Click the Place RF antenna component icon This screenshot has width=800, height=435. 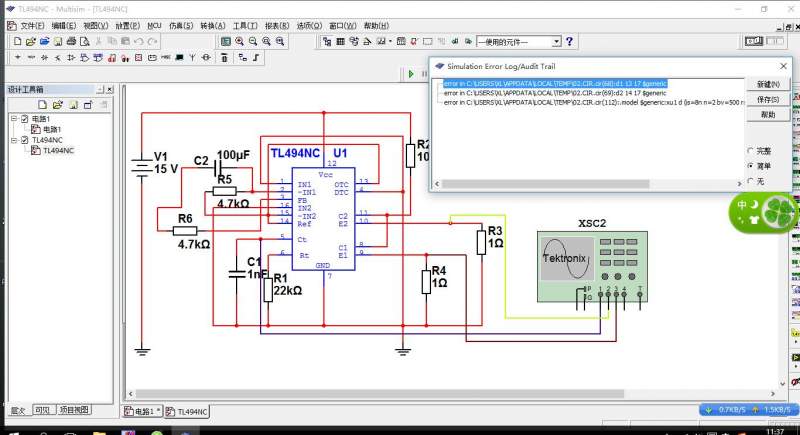pos(192,58)
